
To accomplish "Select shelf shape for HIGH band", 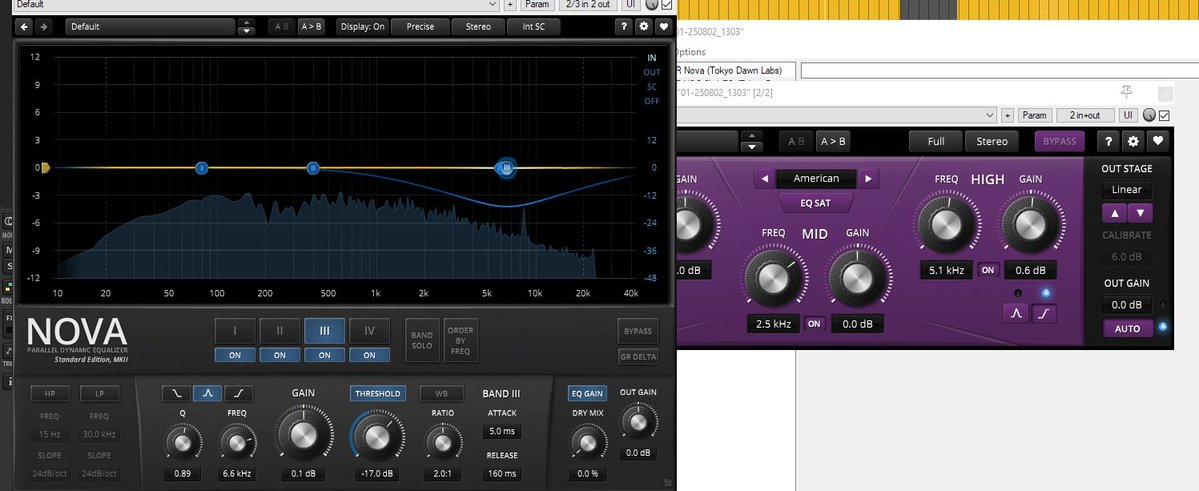I will [x=1044, y=312].
